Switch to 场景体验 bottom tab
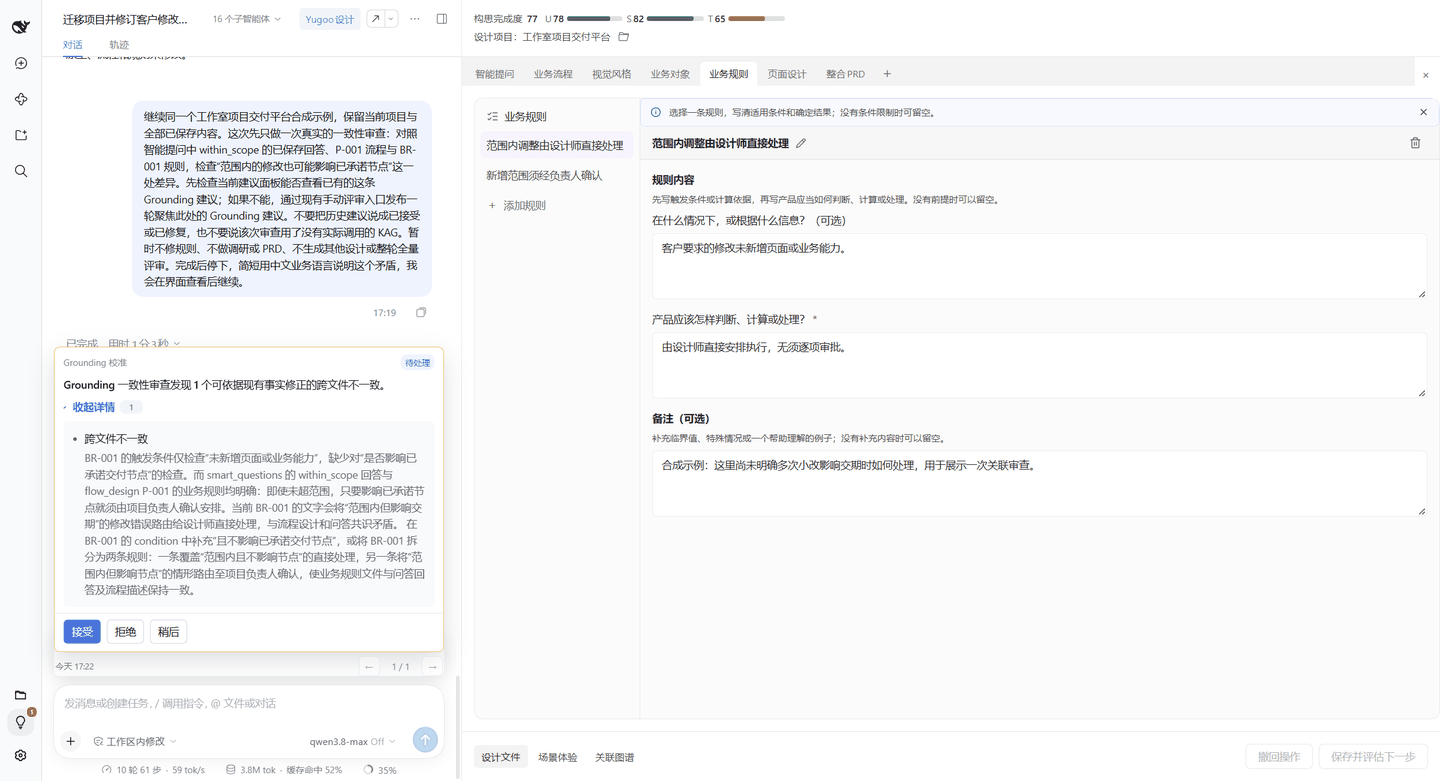 tap(557, 757)
